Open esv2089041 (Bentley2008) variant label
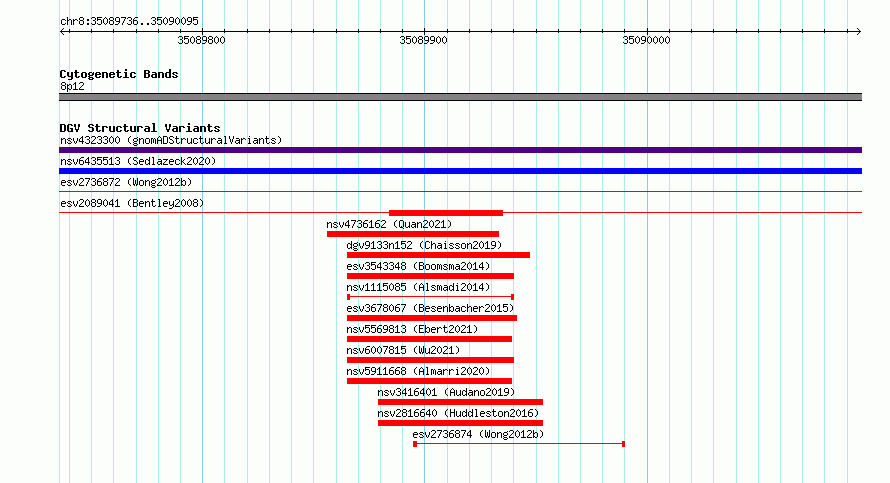 pos(132,203)
